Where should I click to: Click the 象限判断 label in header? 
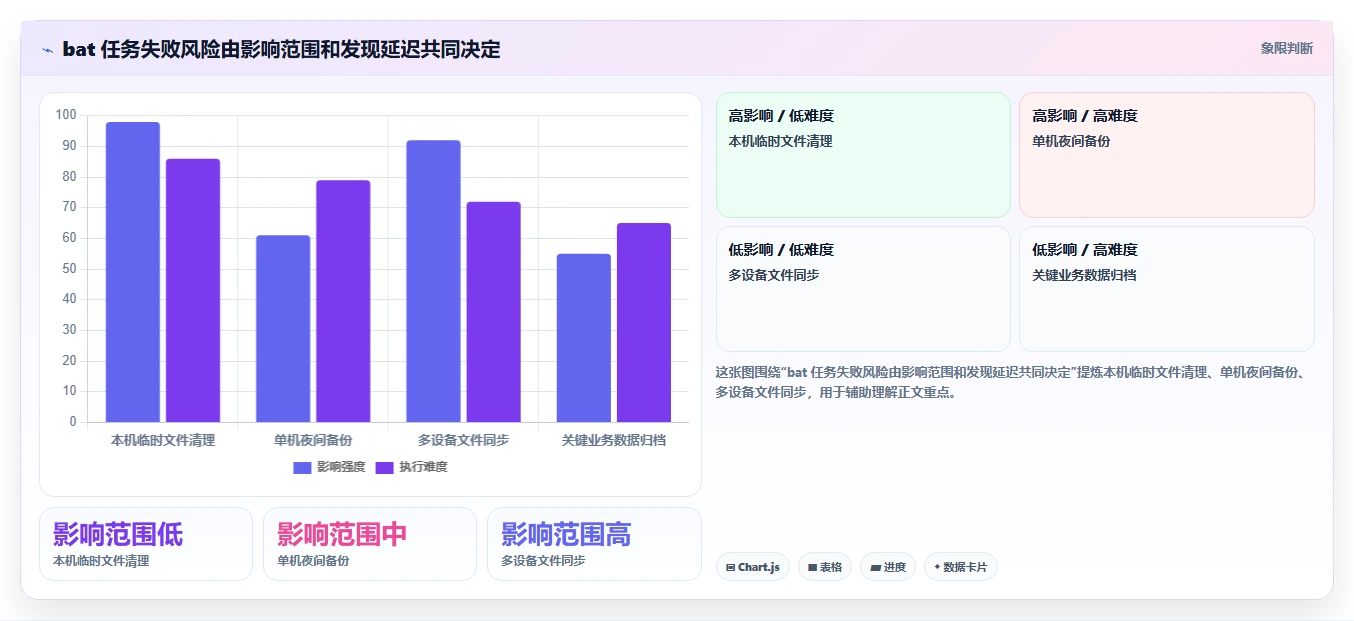coord(1287,48)
